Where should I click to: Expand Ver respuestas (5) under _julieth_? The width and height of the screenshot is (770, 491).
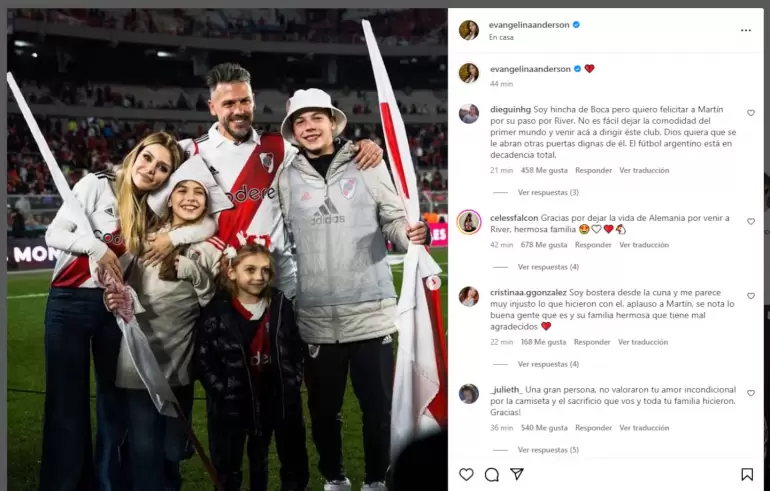coord(548,450)
